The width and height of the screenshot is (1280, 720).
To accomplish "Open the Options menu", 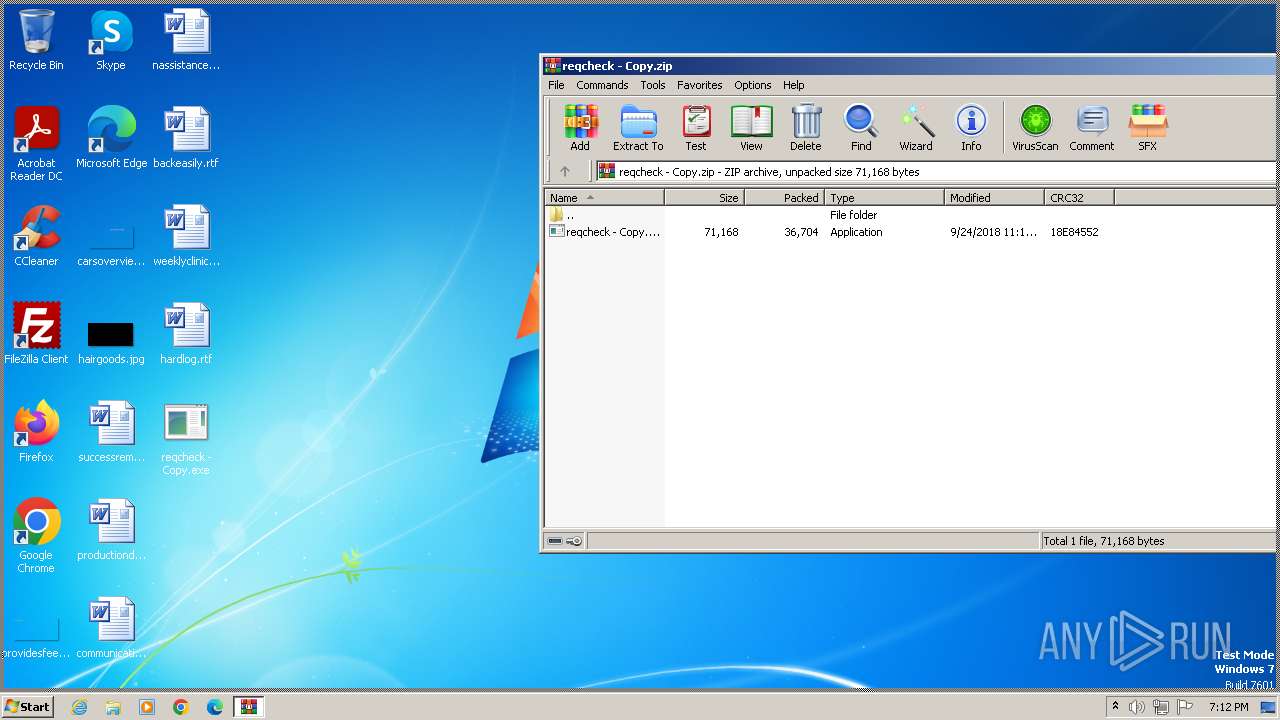I will (752, 85).
